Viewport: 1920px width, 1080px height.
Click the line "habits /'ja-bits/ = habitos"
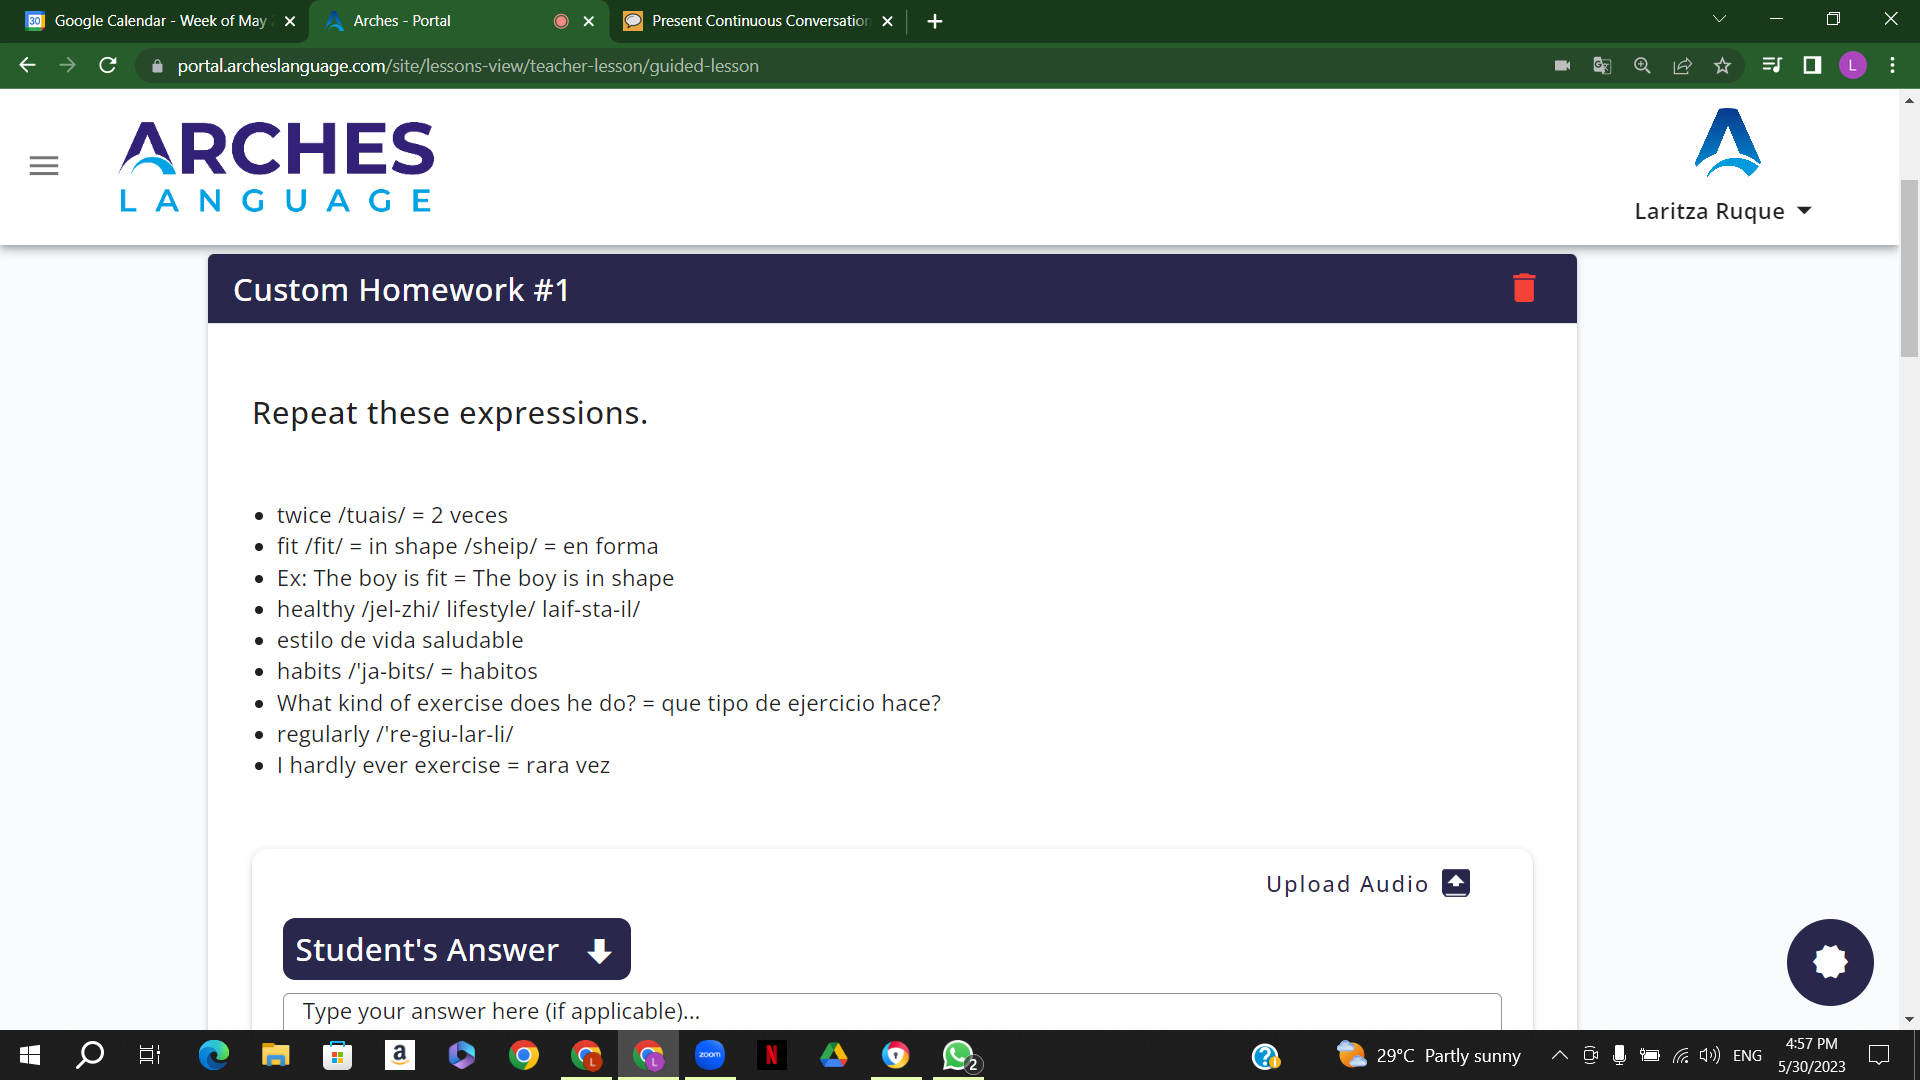[x=407, y=672]
